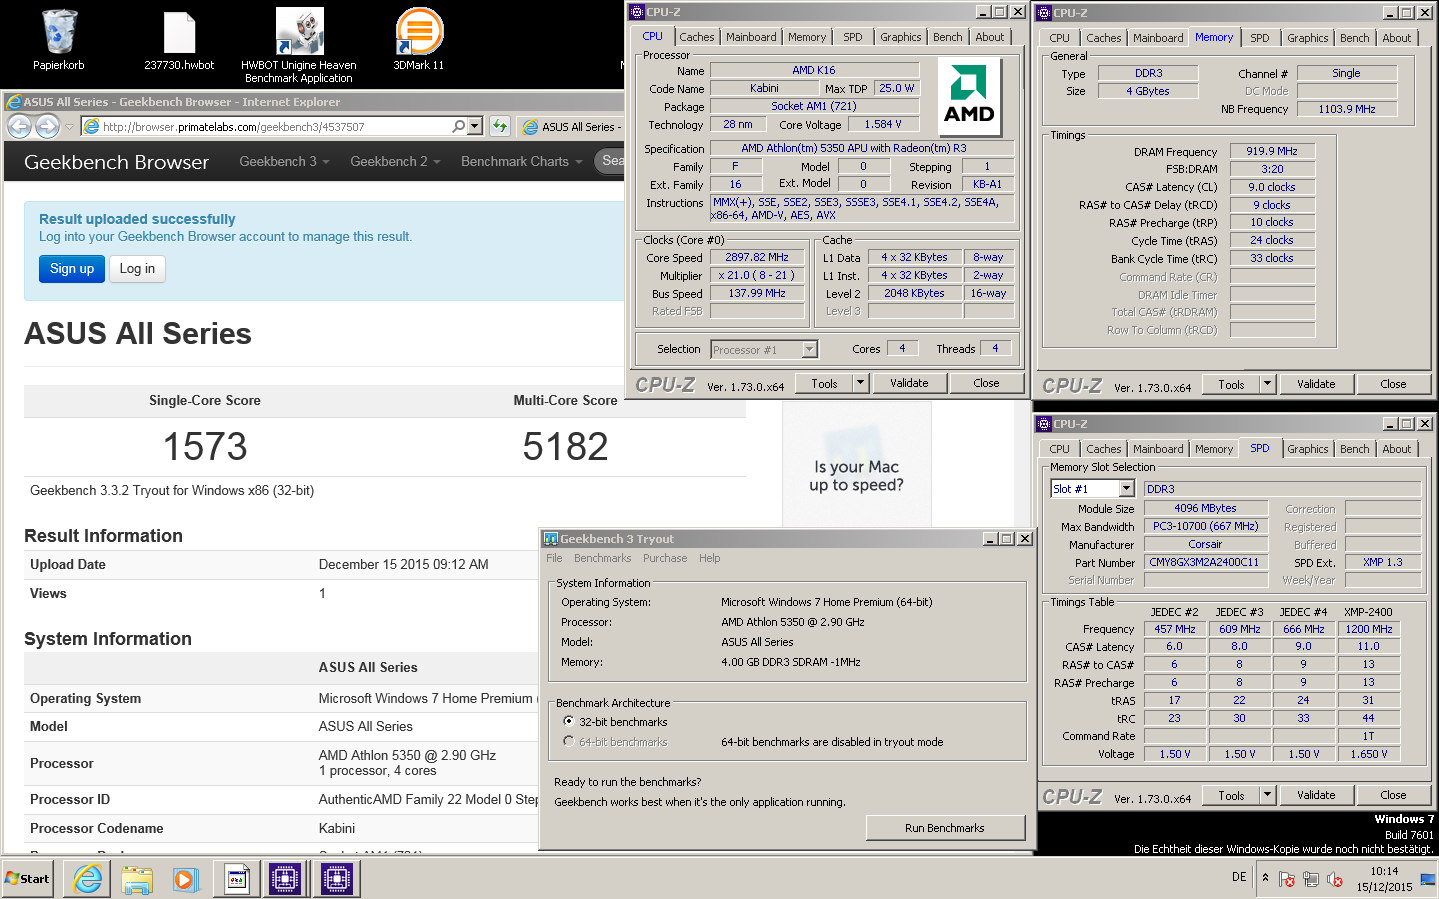Refresh the Geekbench Browser page
The height and width of the screenshot is (899, 1439).
tap(500, 126)
